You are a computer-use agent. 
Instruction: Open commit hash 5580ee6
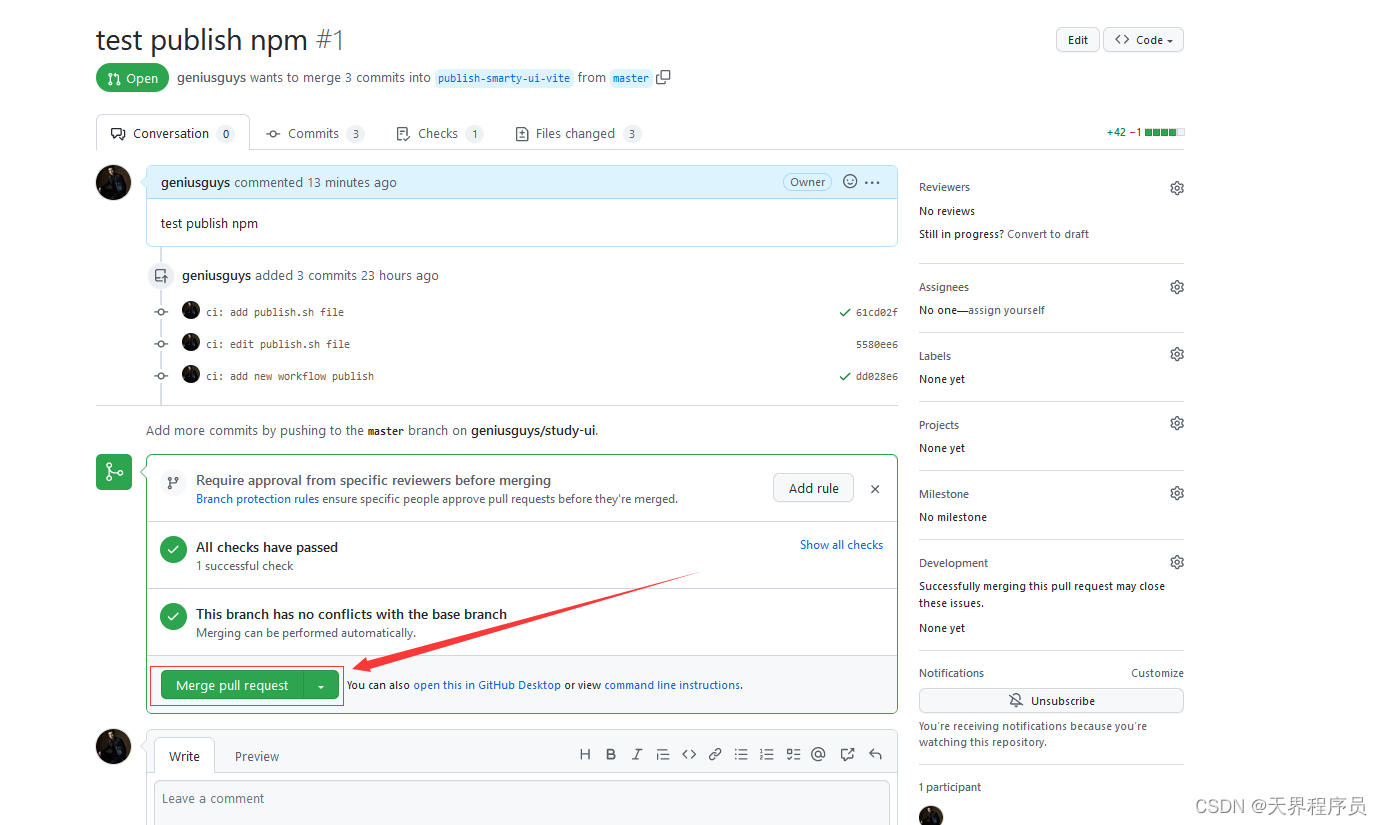[x=877, y=345]
